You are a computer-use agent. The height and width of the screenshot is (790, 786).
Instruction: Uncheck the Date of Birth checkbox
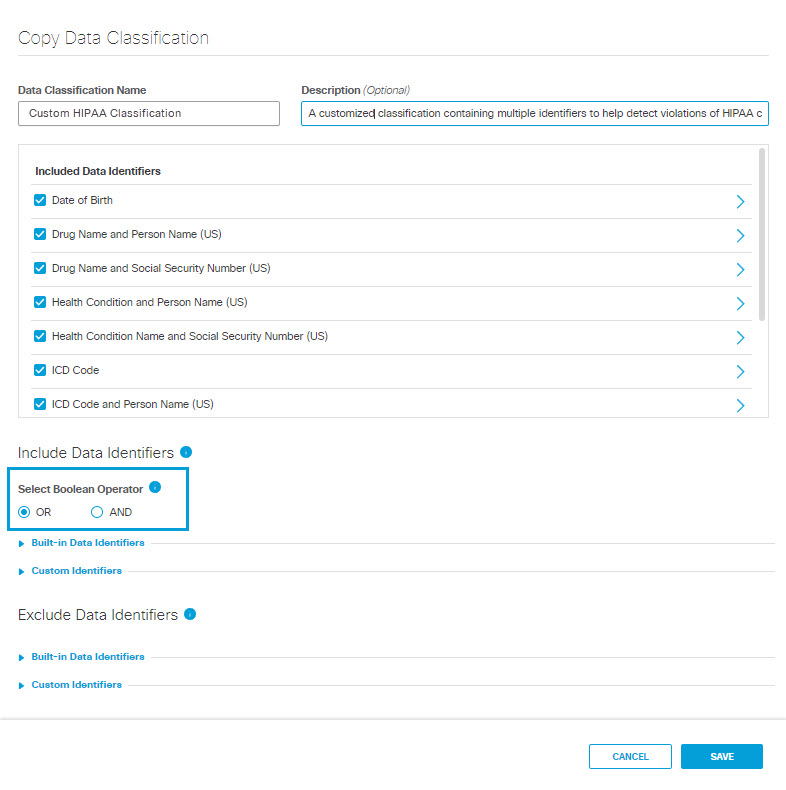pos(40,200)
